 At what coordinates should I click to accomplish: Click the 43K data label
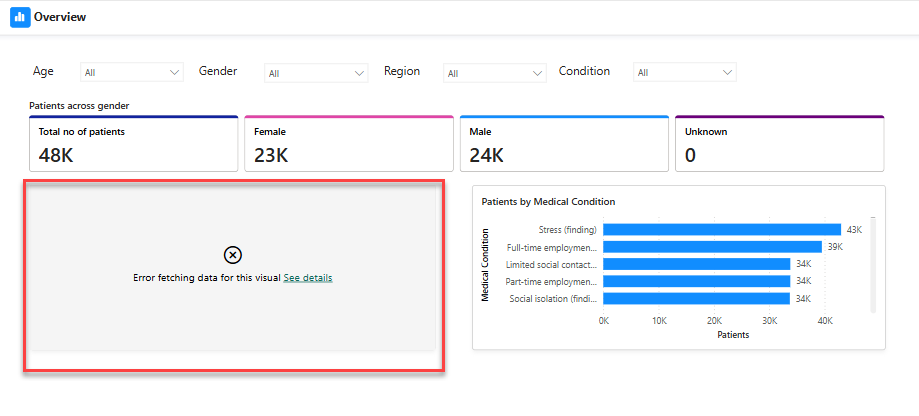[855, 230]
